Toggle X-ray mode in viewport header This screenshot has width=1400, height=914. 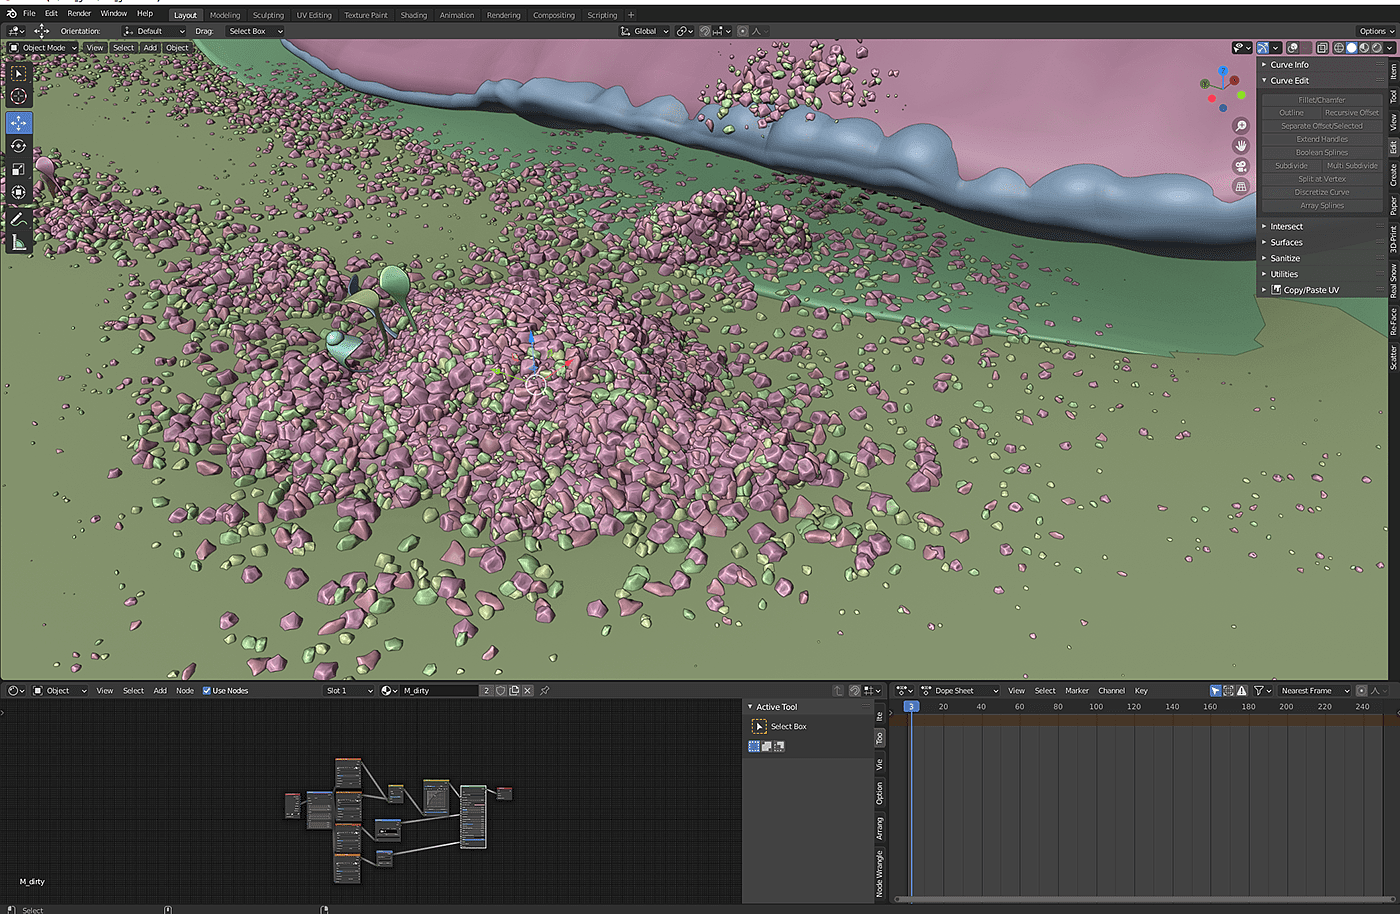[1322, 47]
